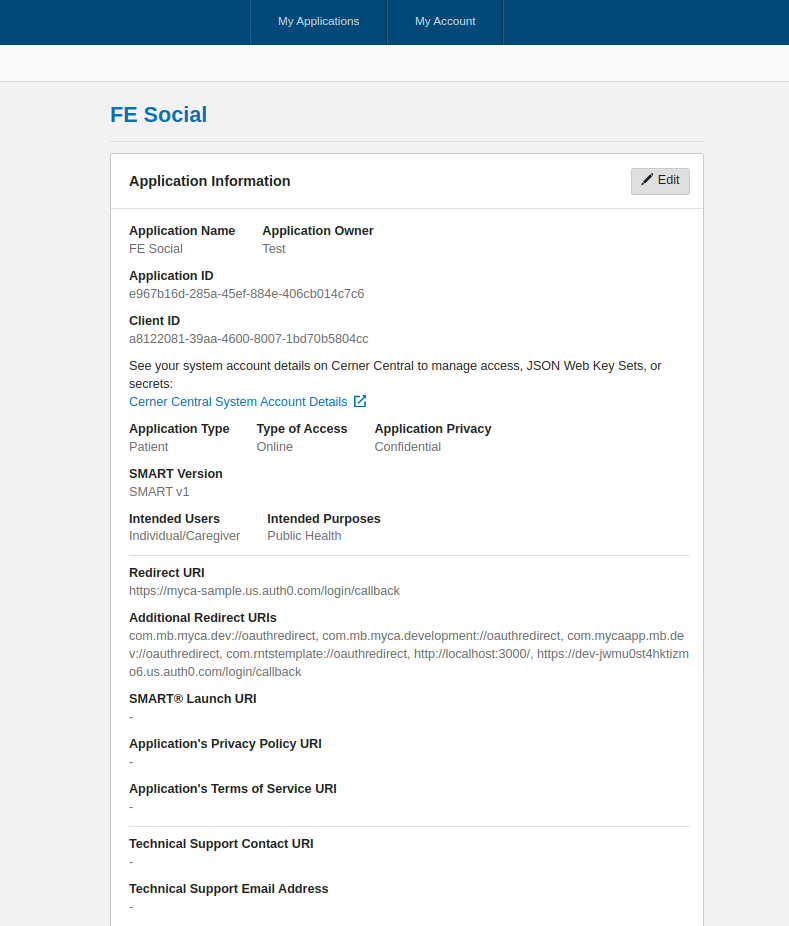Screen dimensions: 789x926
Task: Click the Patient application type value
Action: 149,447
